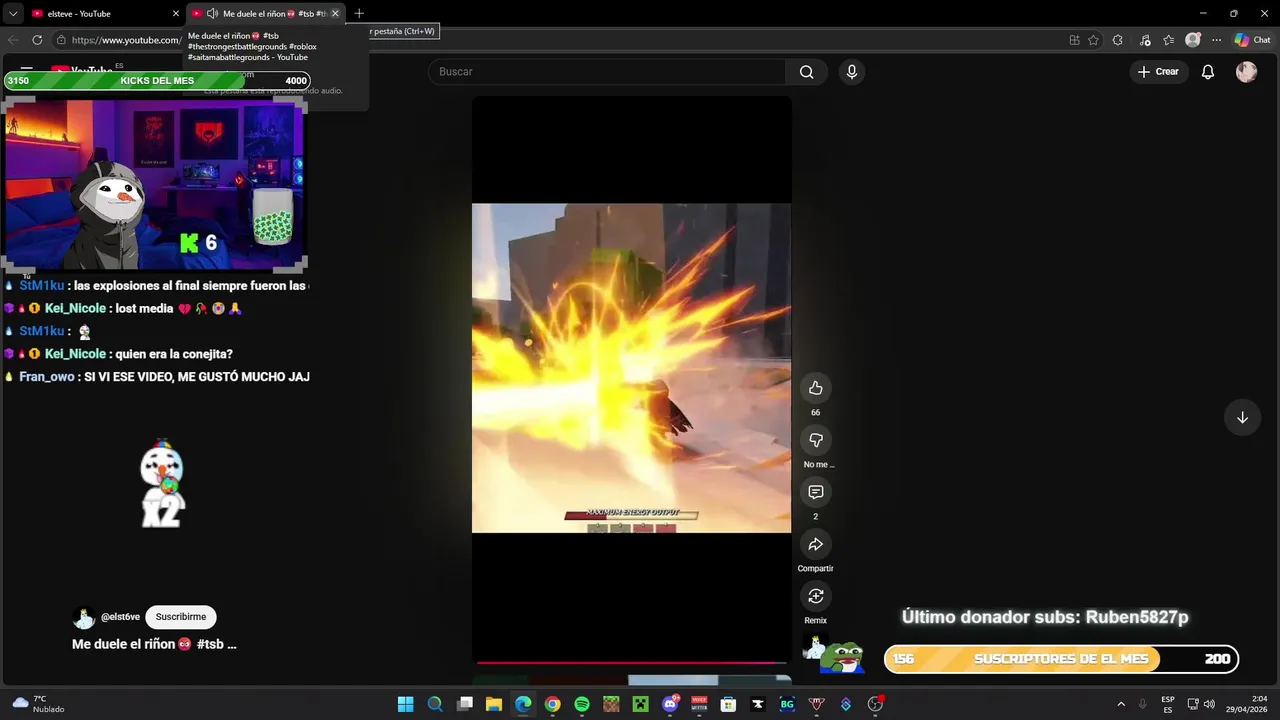Viewport: 1280px width, 720px height.
Task: Open the weather widget showing 7°C
Action: [38, 704]
